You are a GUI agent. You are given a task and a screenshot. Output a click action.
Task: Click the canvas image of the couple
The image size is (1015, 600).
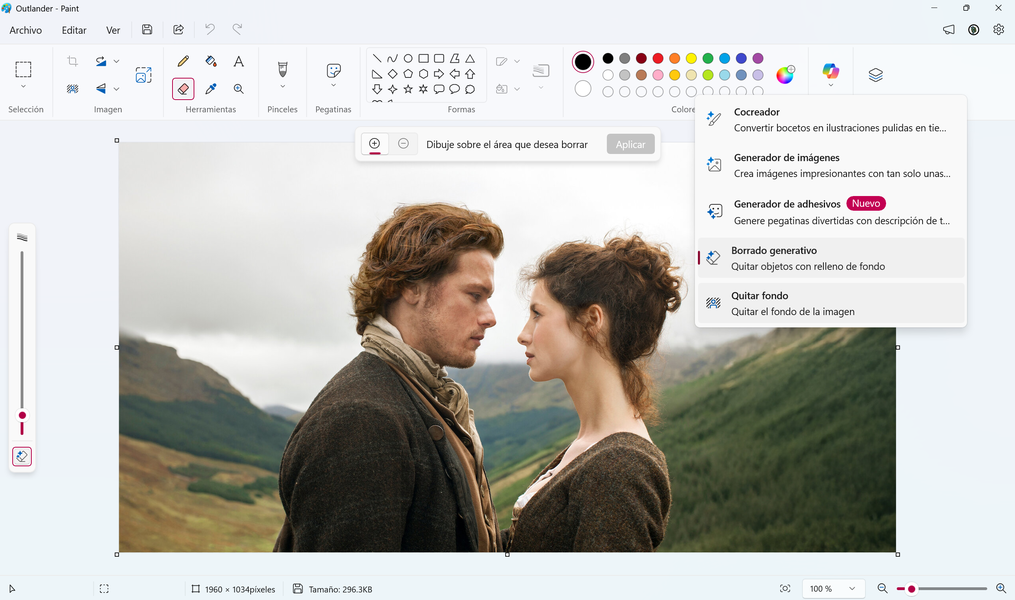tap(507, 347)
